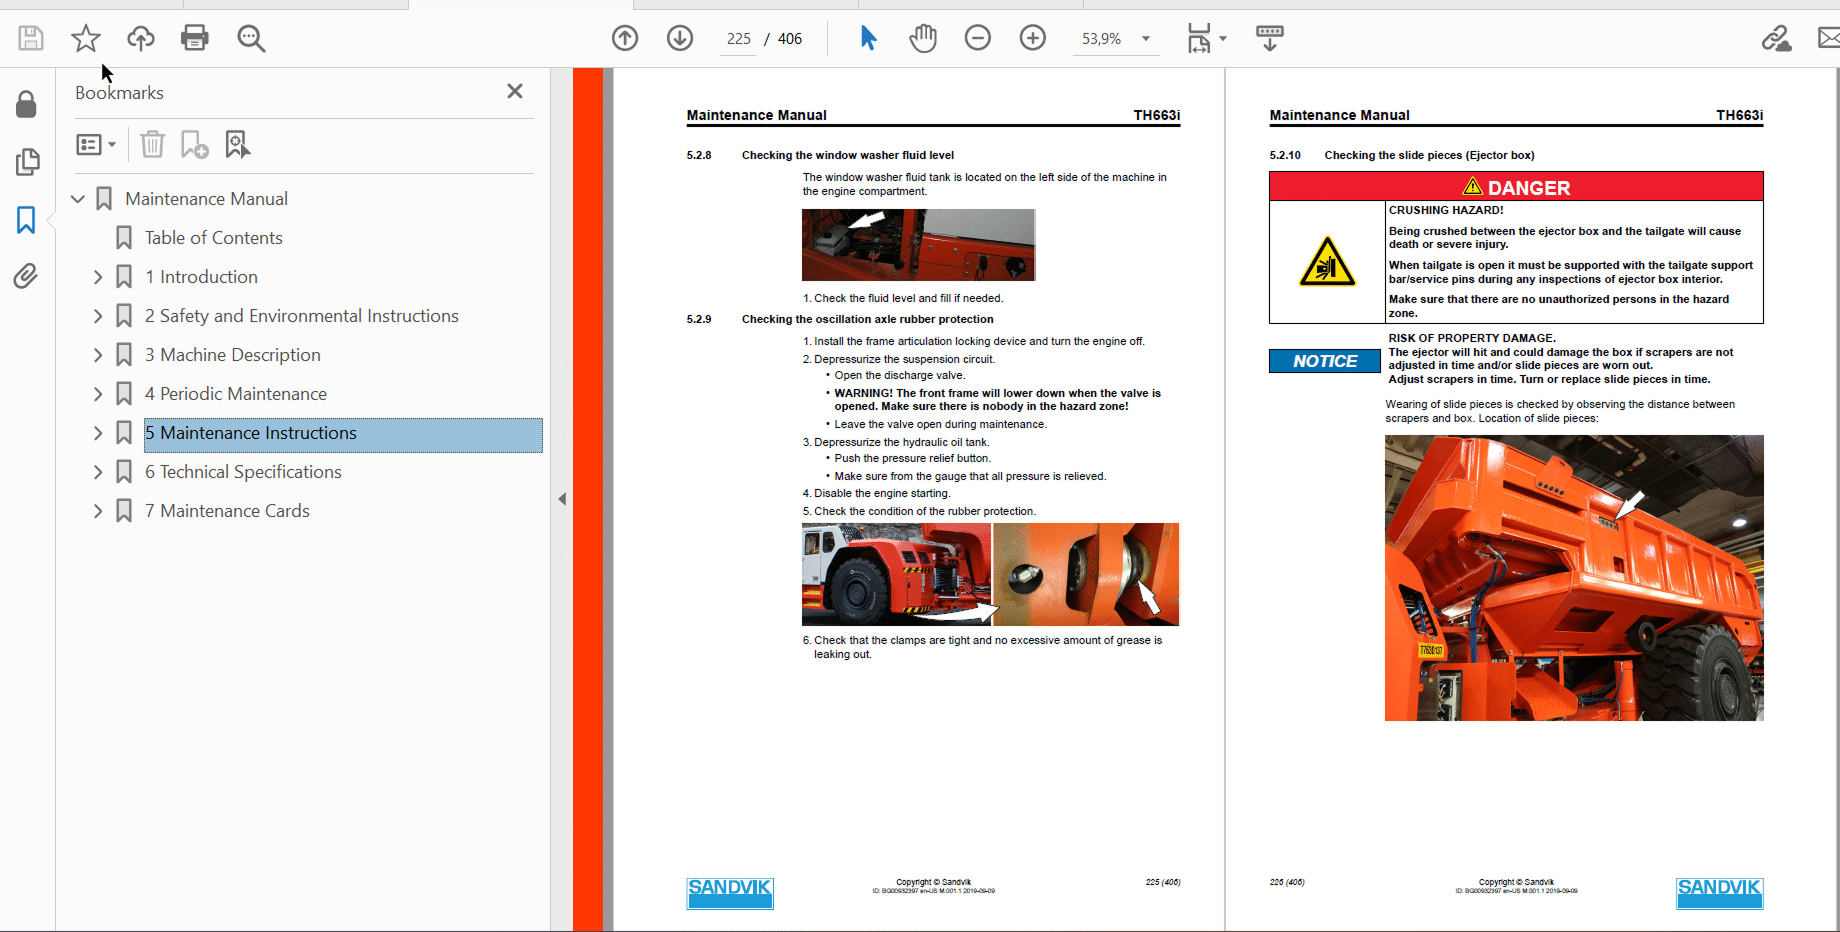Click the rubber protection close-up photo
The height and width of the screenshot is (932, 1840).
click(1086, 575)
